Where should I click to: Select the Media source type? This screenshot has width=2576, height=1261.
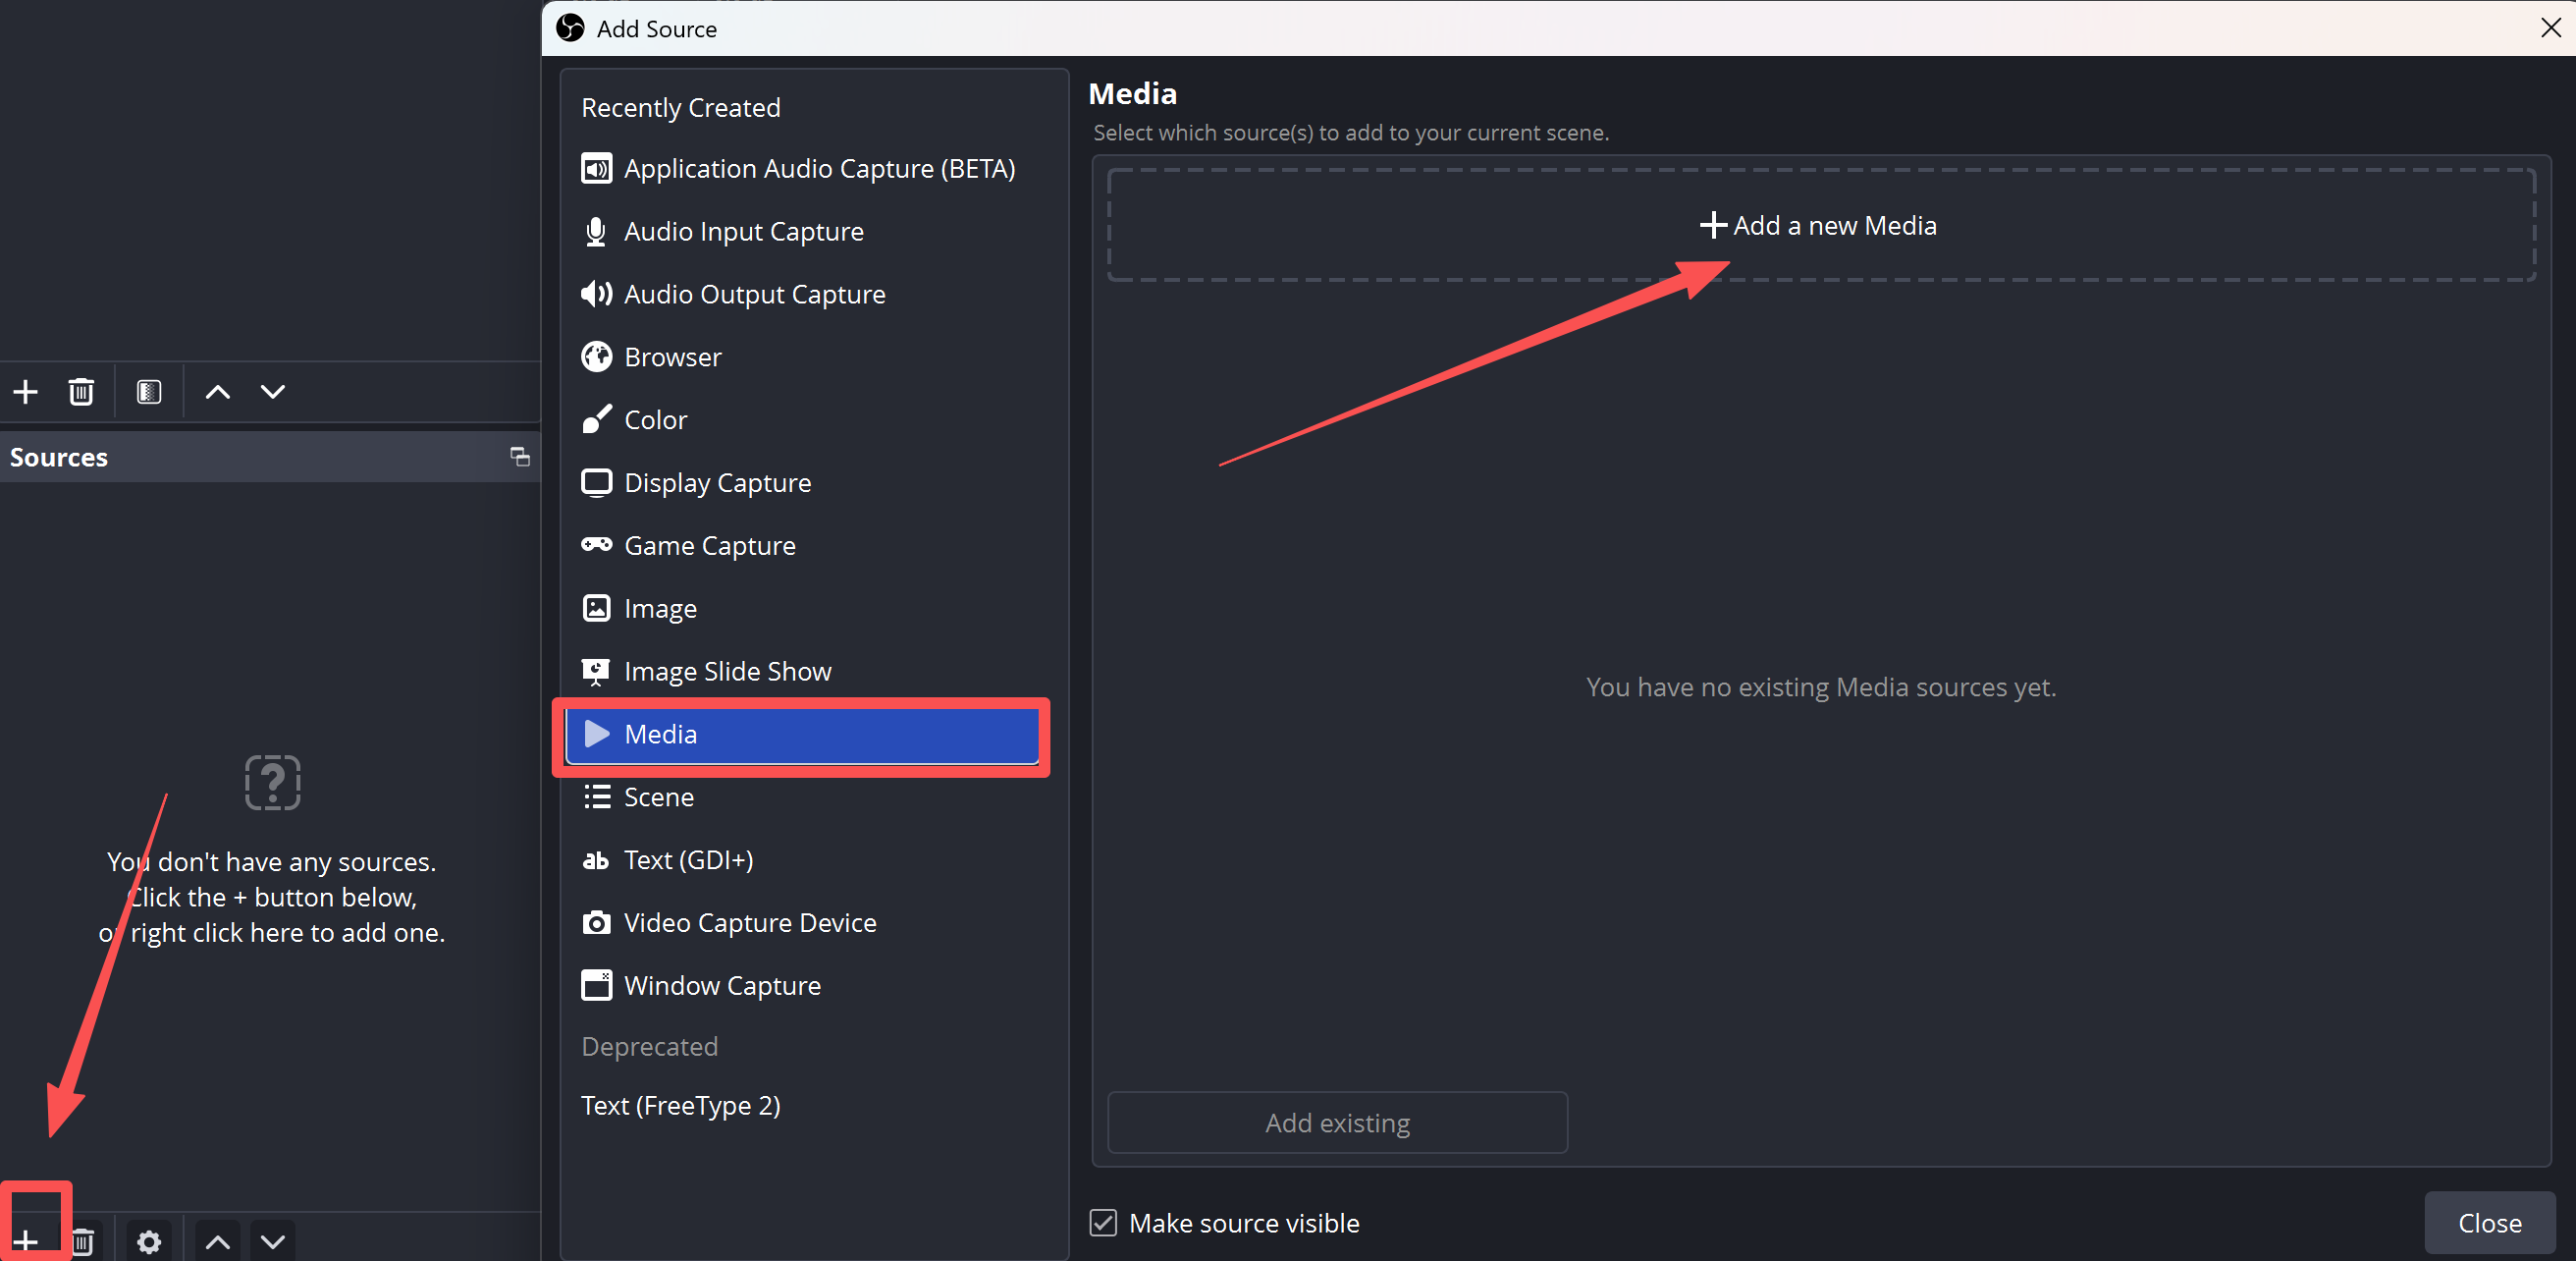pyautogui.click(x=803, y=735)
